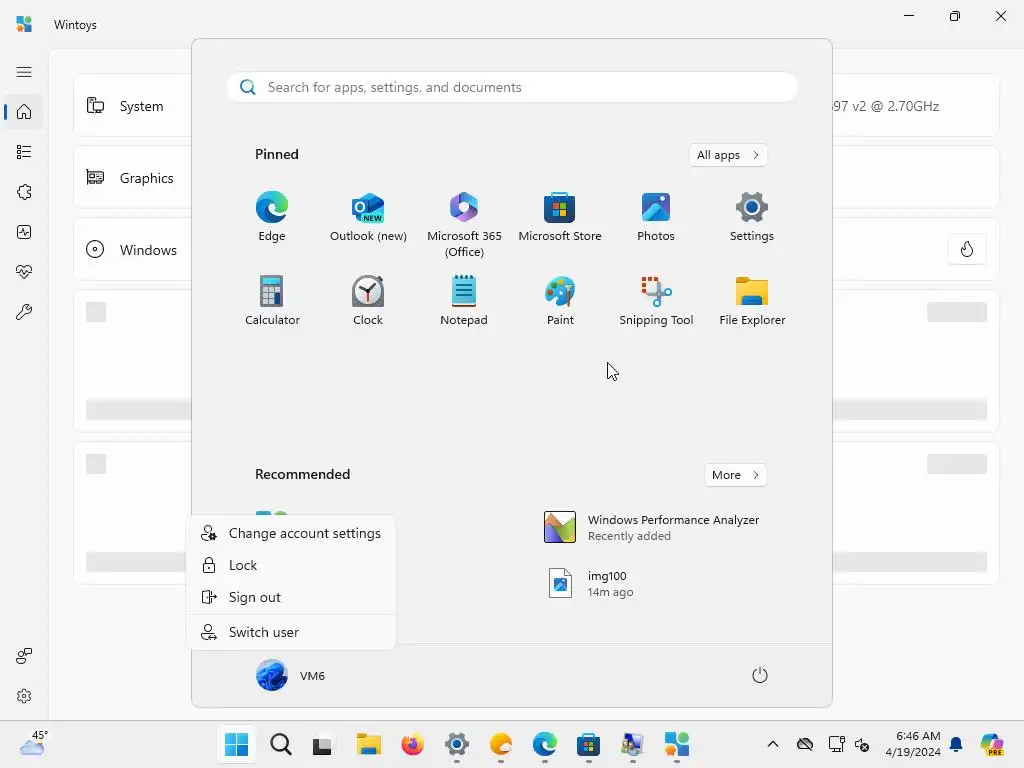This screenshot has width=1024, height=768.
Task: Open Graphics row in Wintoys
Action: point(133,178)
